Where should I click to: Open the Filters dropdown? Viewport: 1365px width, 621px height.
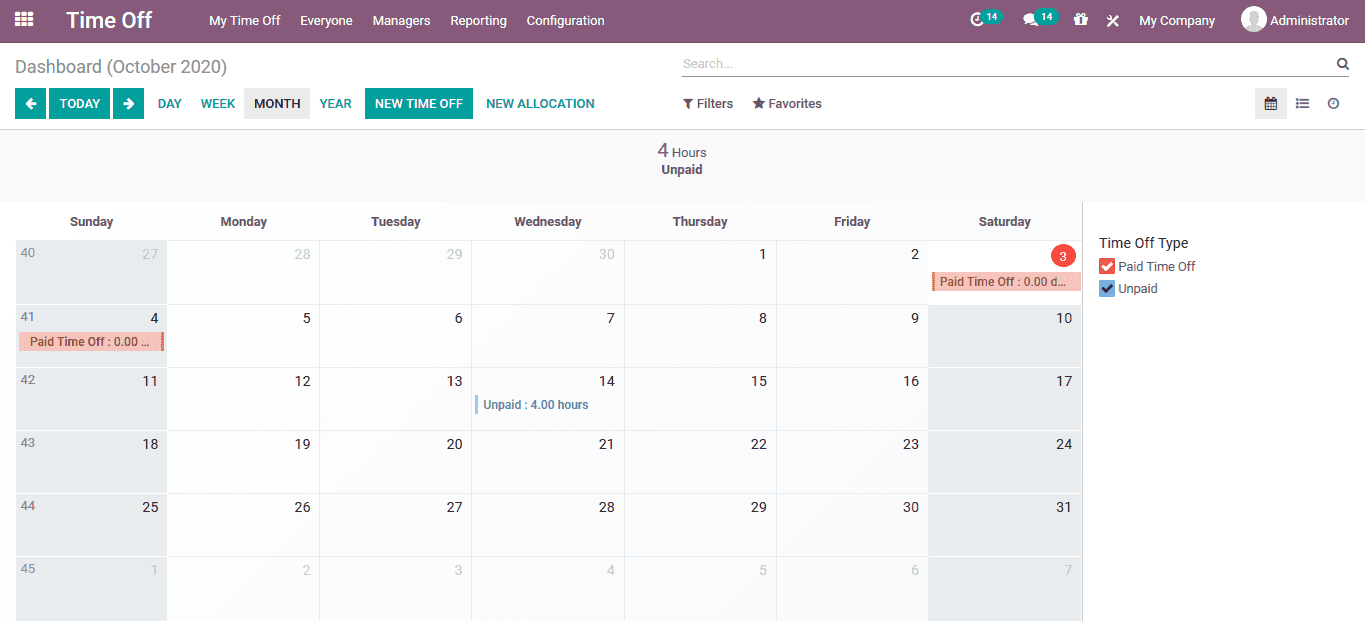707,103
